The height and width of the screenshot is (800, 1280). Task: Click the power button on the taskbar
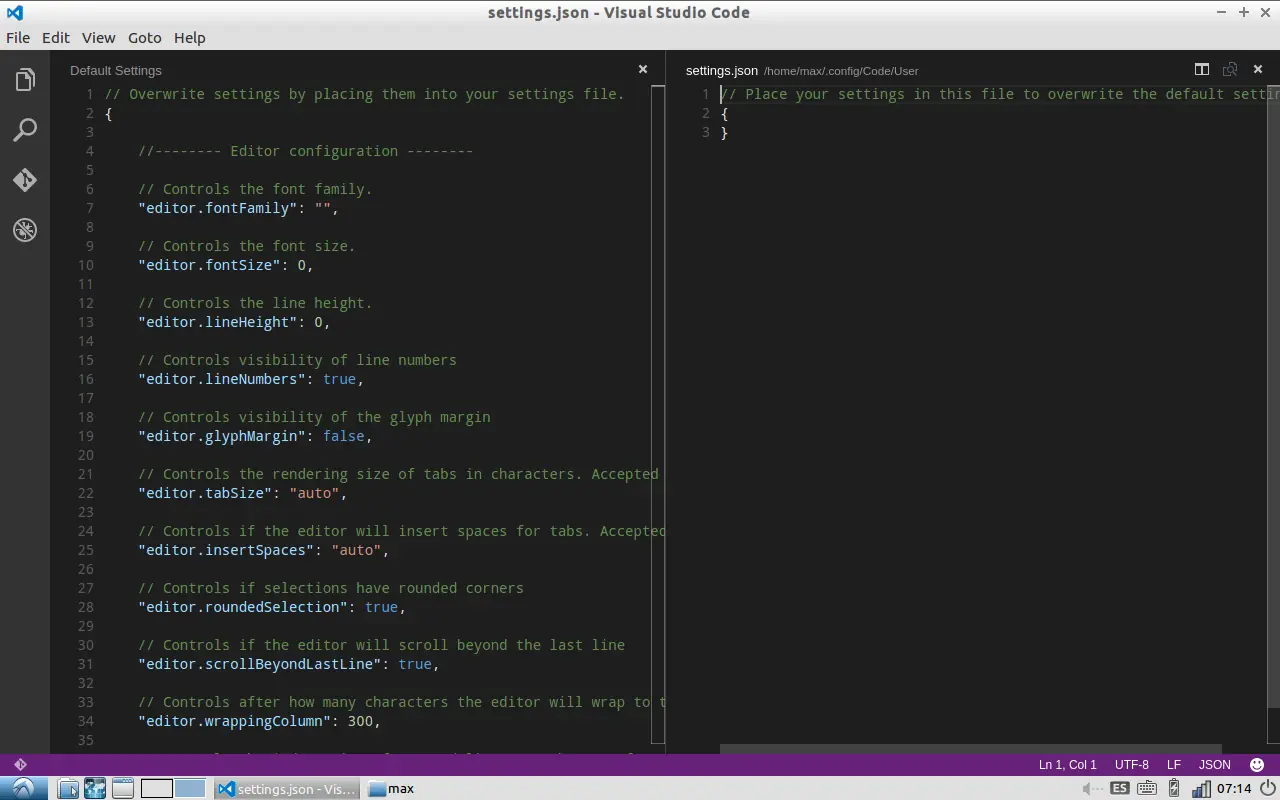(x=1266, y=788)
